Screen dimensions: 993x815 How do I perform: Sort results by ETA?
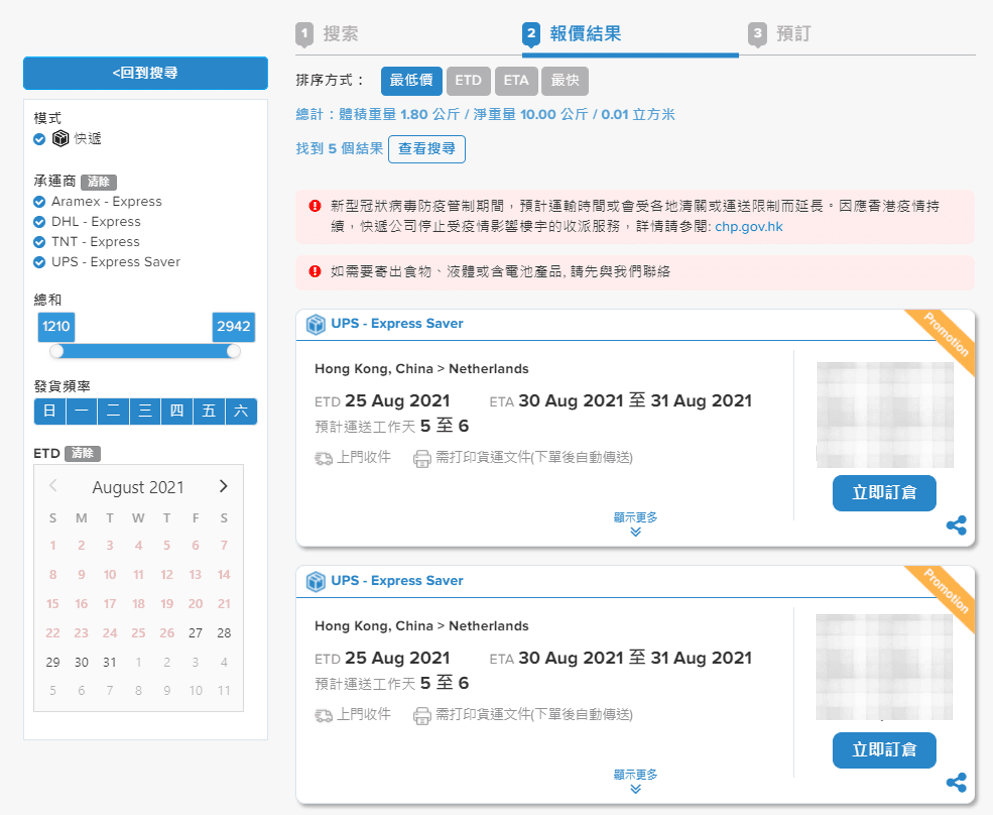(516, 80)
